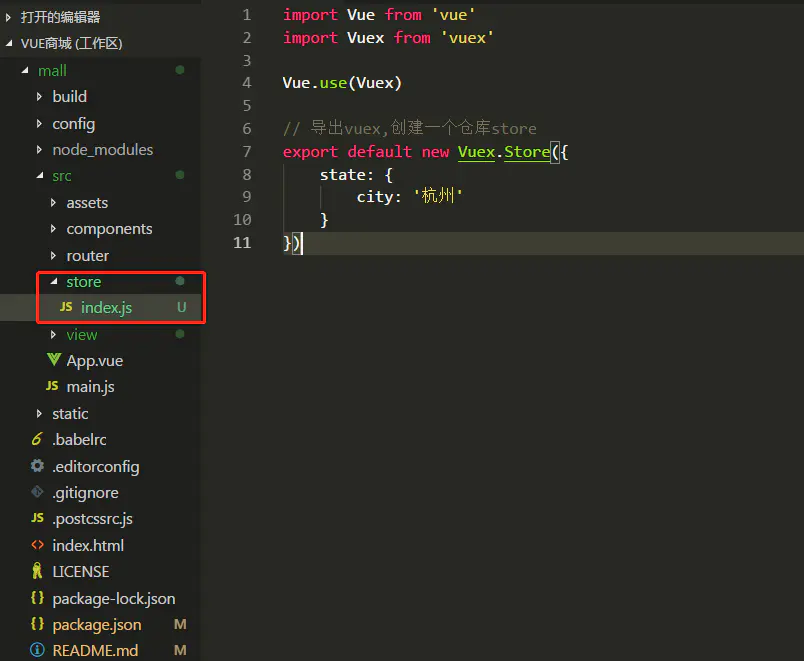Collapse the mall folder arrow
Viewport: 804px width, 661px height.
[x=25, y=70]
